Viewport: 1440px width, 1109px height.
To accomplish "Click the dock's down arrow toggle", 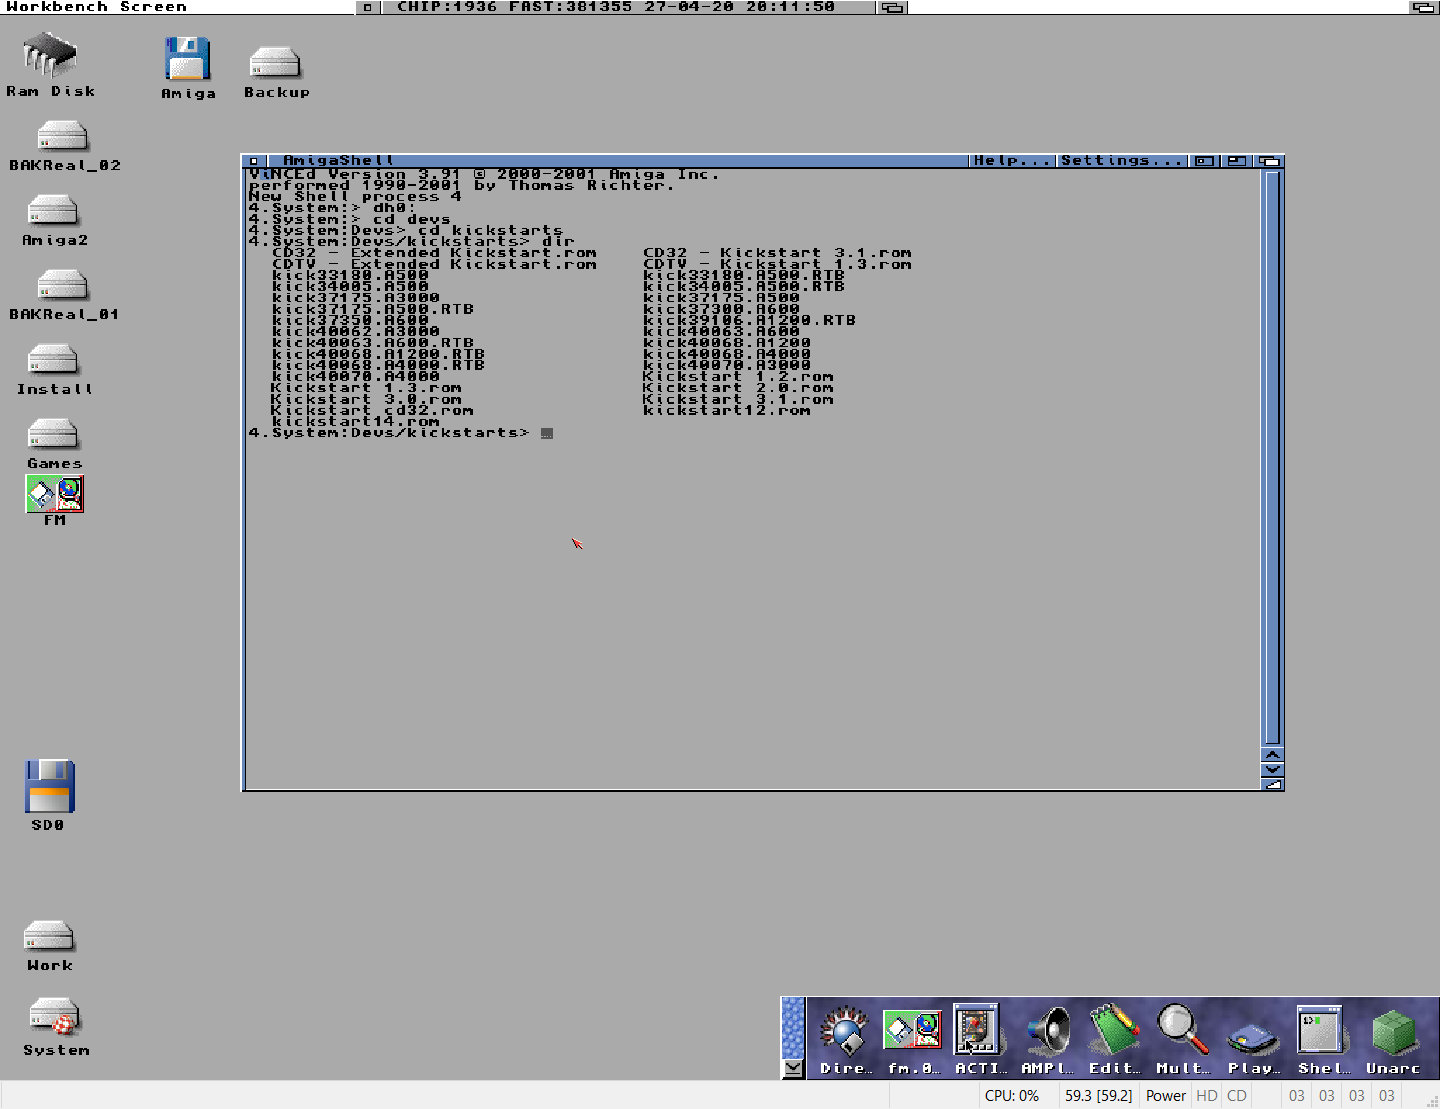I will tap(793, 1068).
